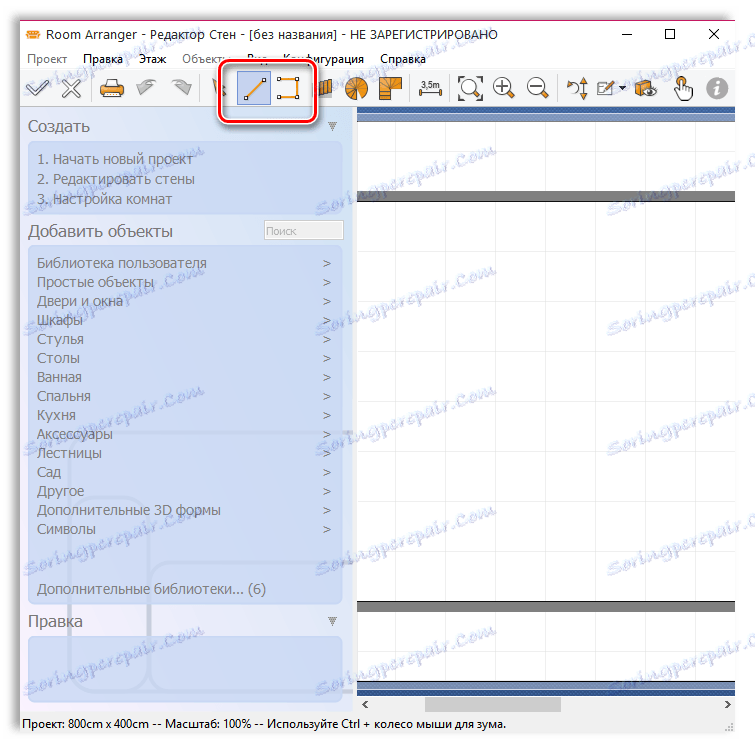Choose the orange L-shaped room tool
The width and height of the screenshot is (755, 752).
click(390, 88)
